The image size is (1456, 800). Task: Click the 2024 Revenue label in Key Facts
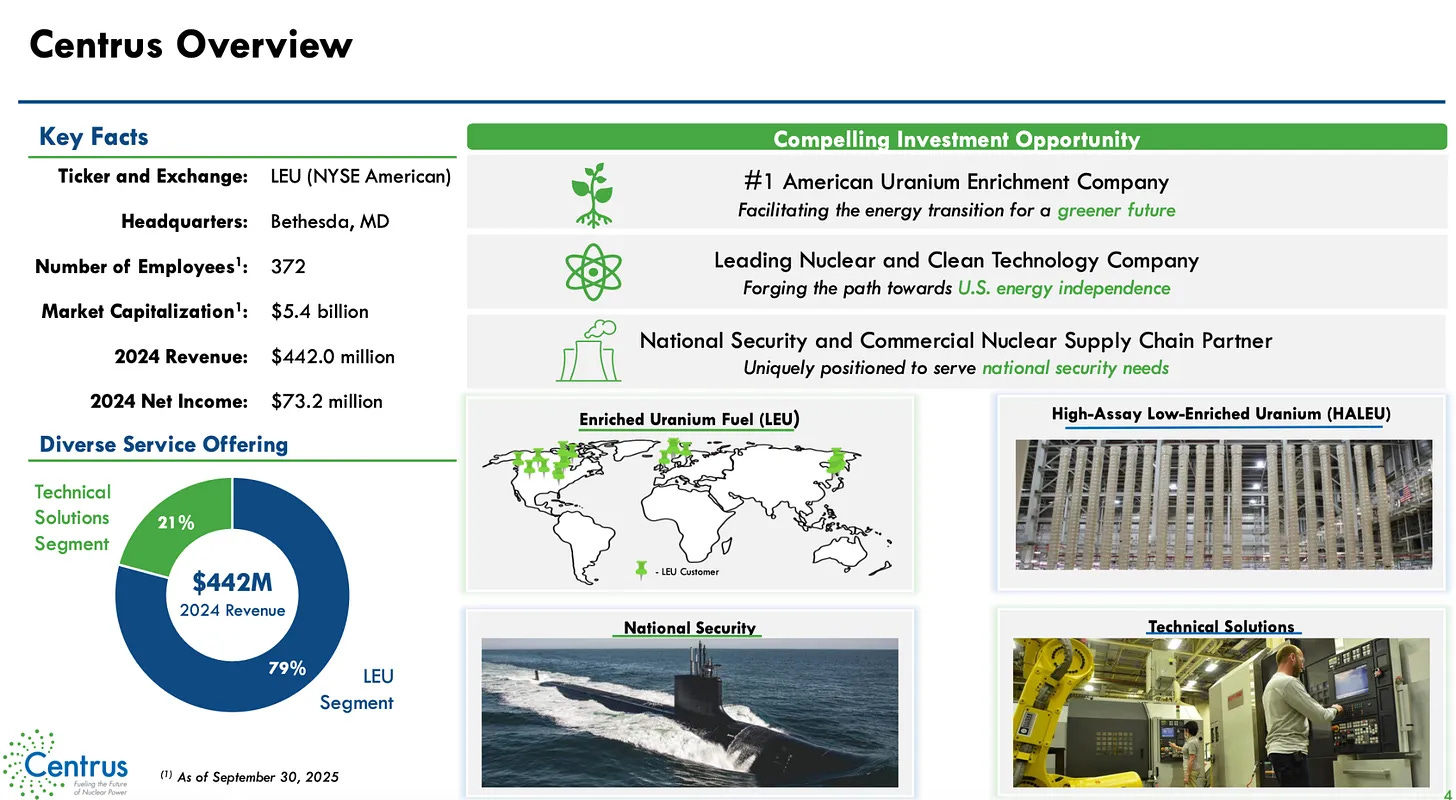point(180,356)
